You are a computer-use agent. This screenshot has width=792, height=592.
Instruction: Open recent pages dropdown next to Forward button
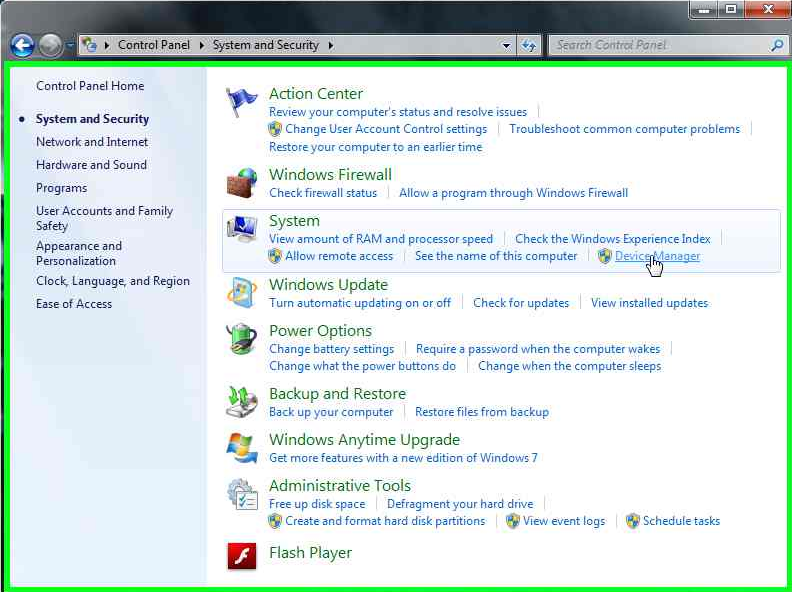(70, 45)
